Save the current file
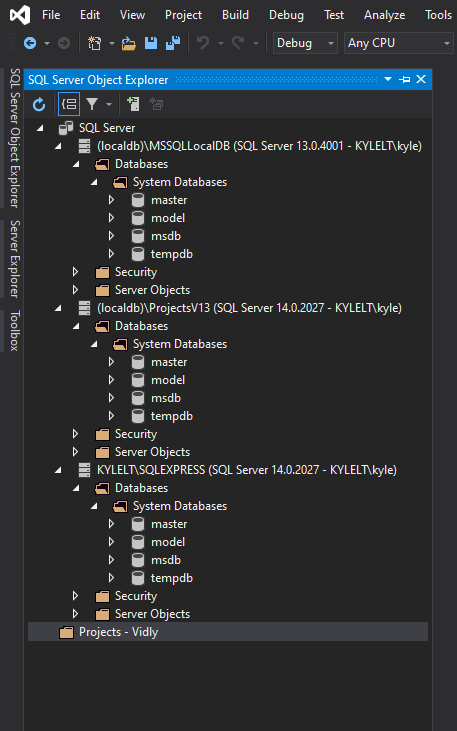The height and width of the screenshot is (731, 457). pyautogui.click(x=151, y=43)
